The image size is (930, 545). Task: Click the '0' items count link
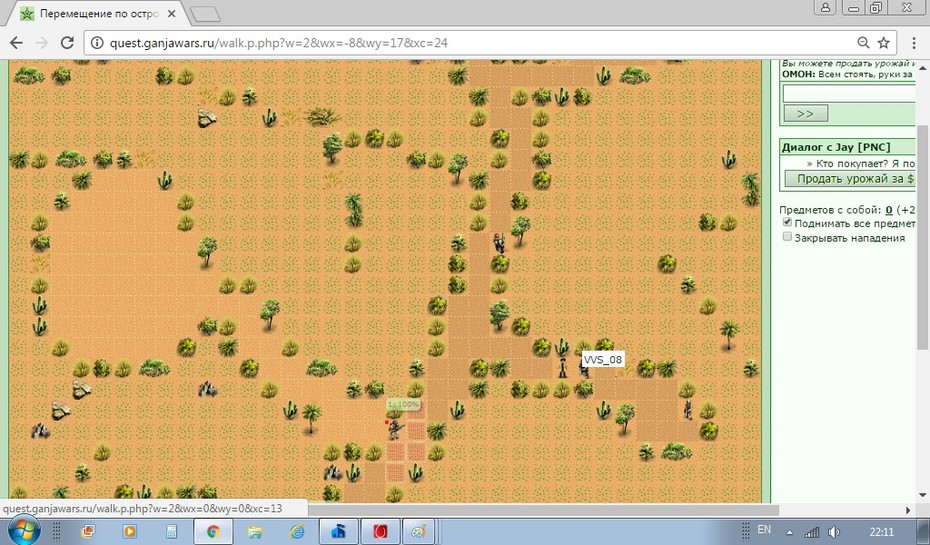point(888,209)
